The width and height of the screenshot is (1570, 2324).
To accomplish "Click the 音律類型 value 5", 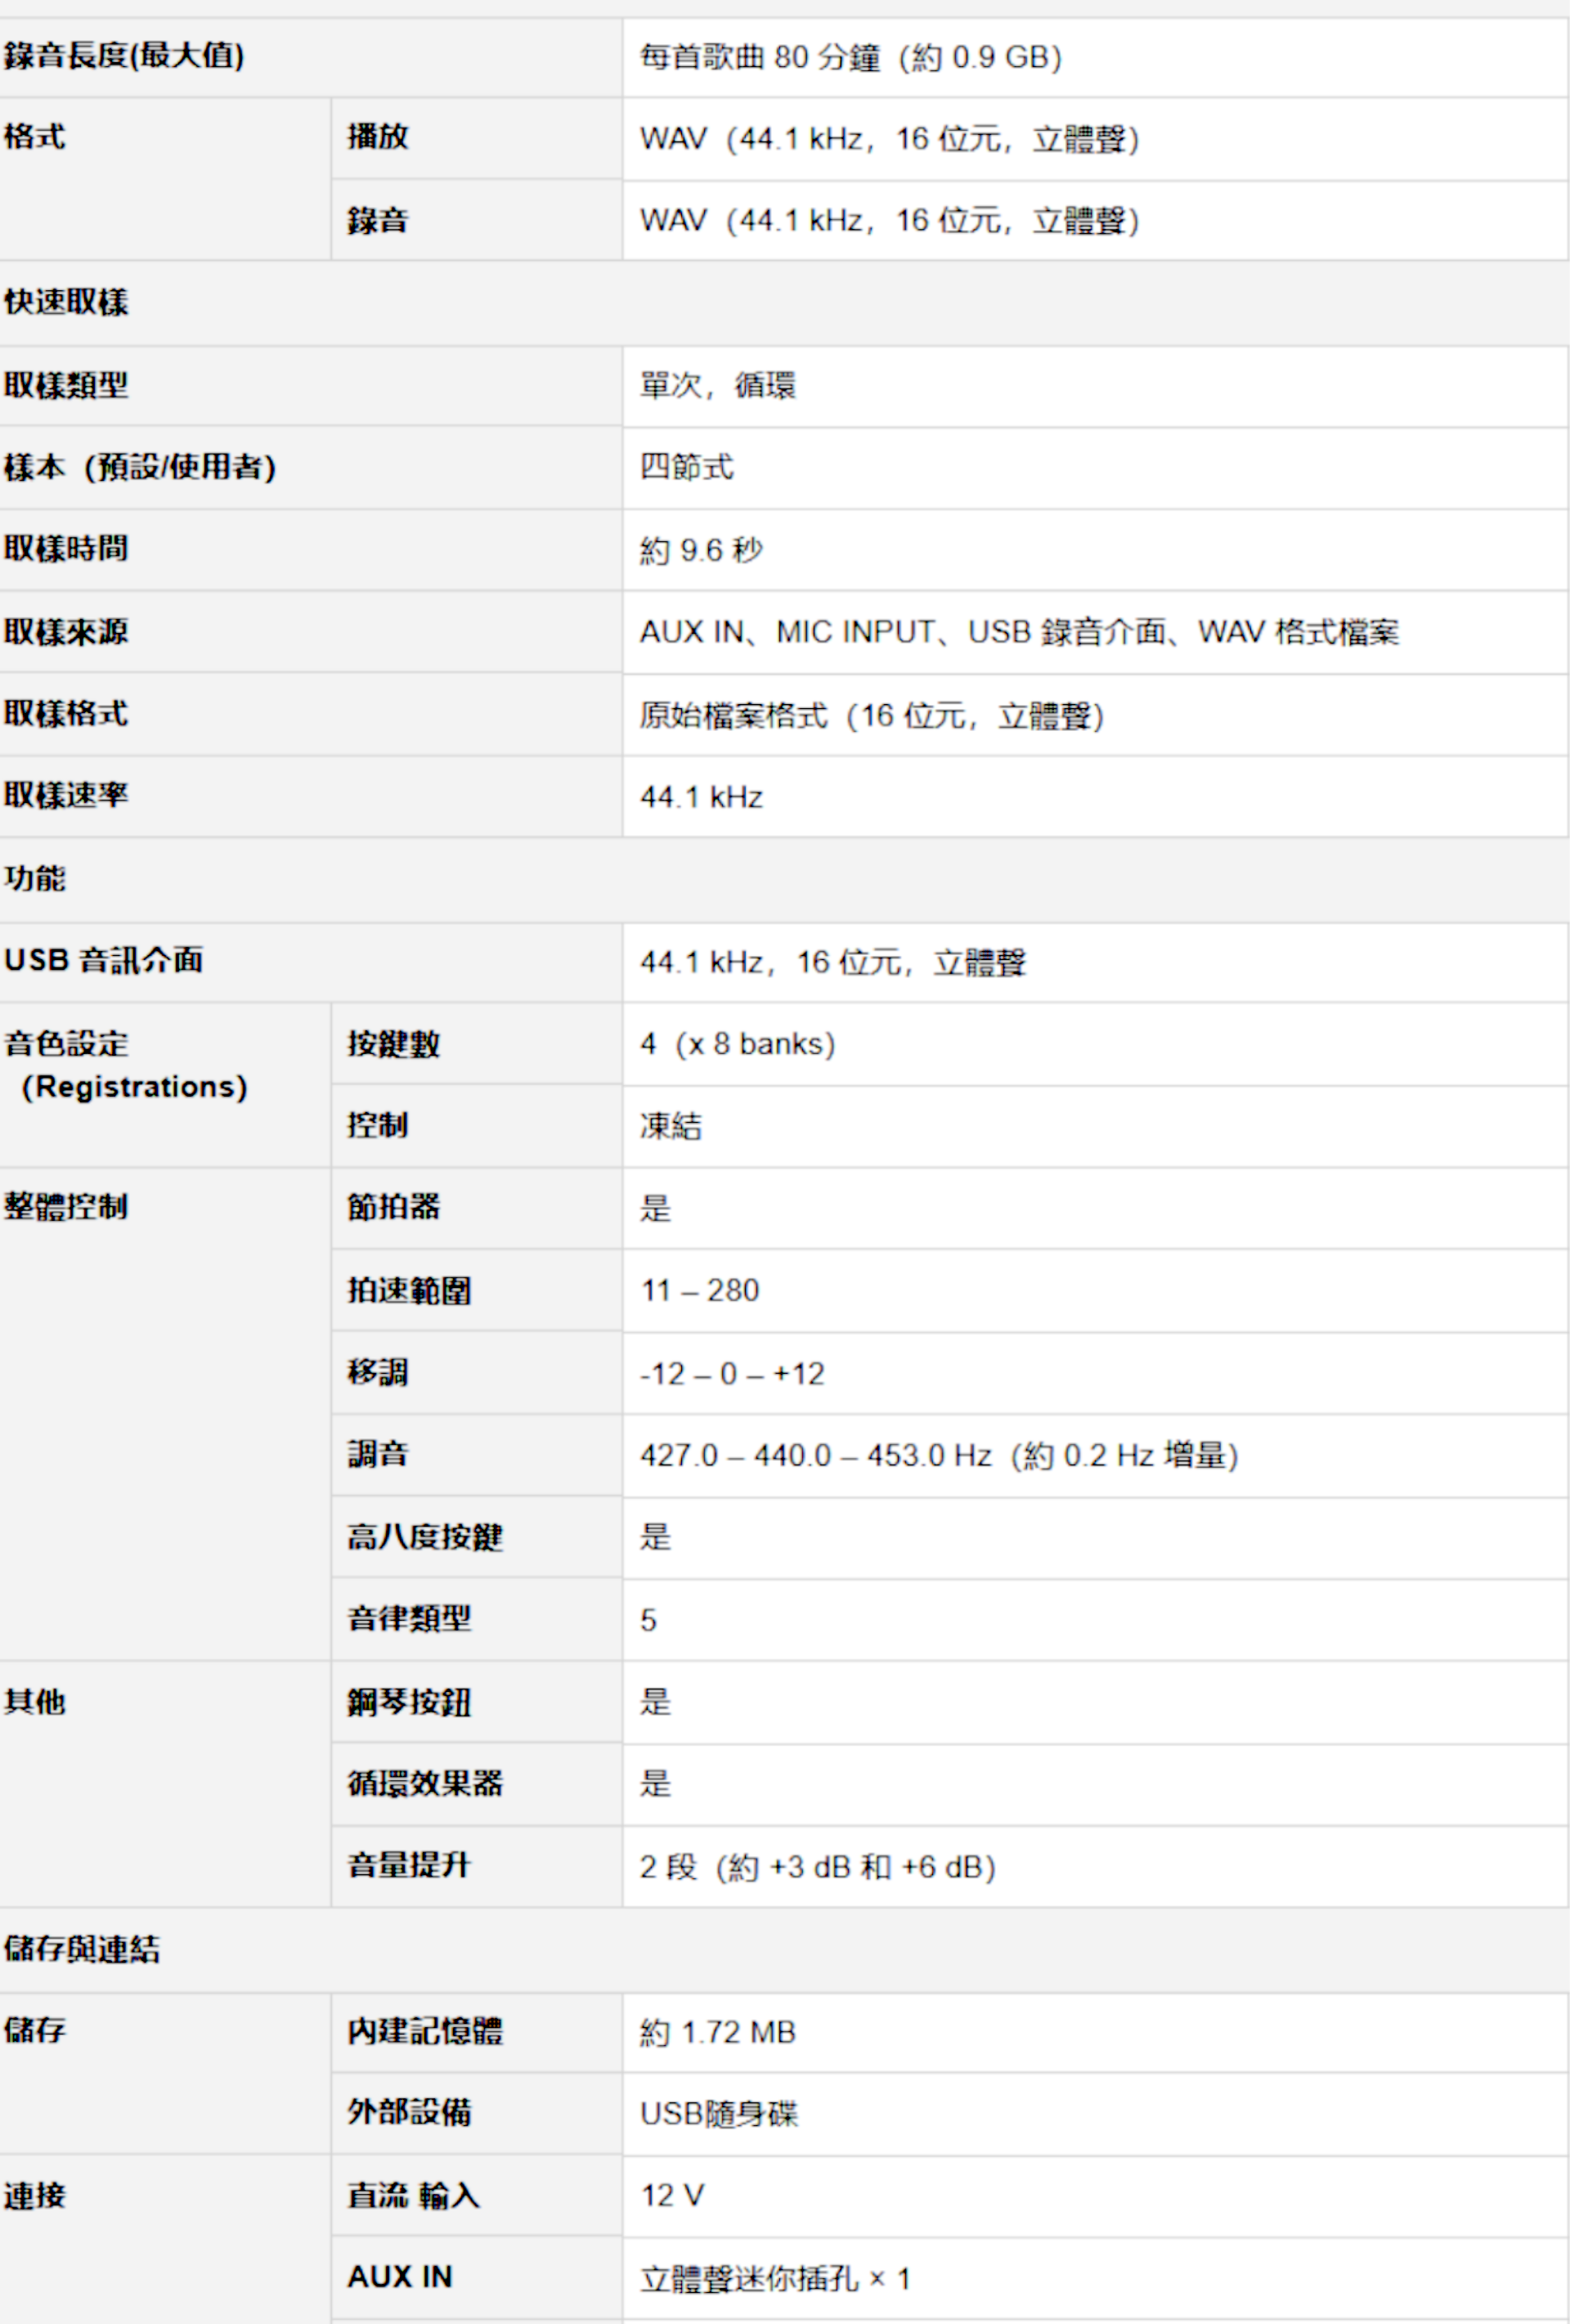I will tap(649, 1619).
